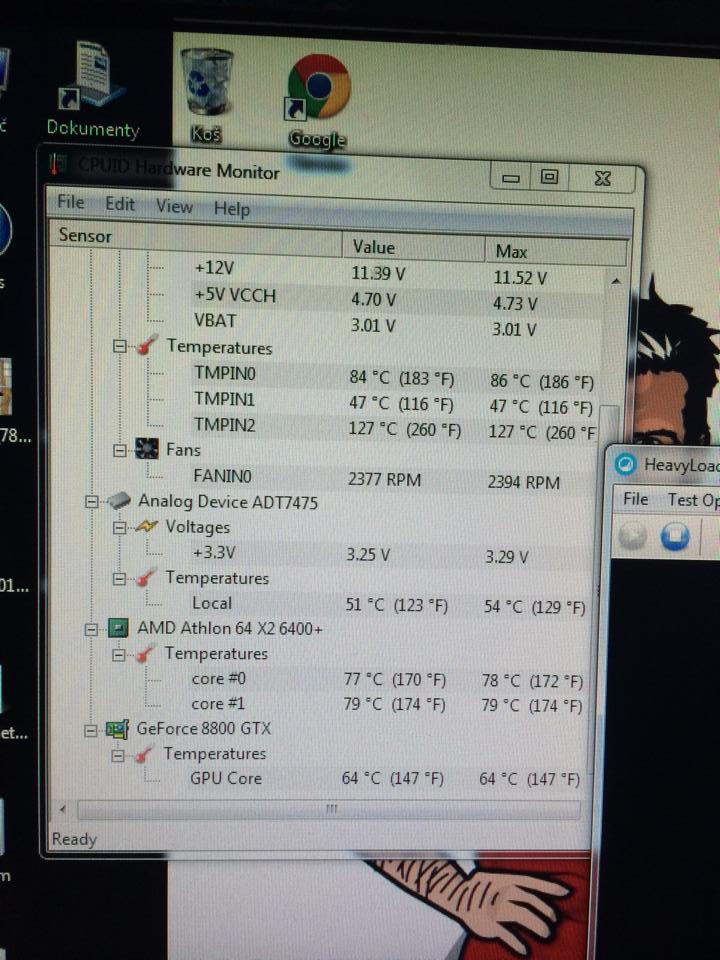
Task: Collapse the AMD Athlon 64 X2 6400+ node
Action: pos(91,629)
